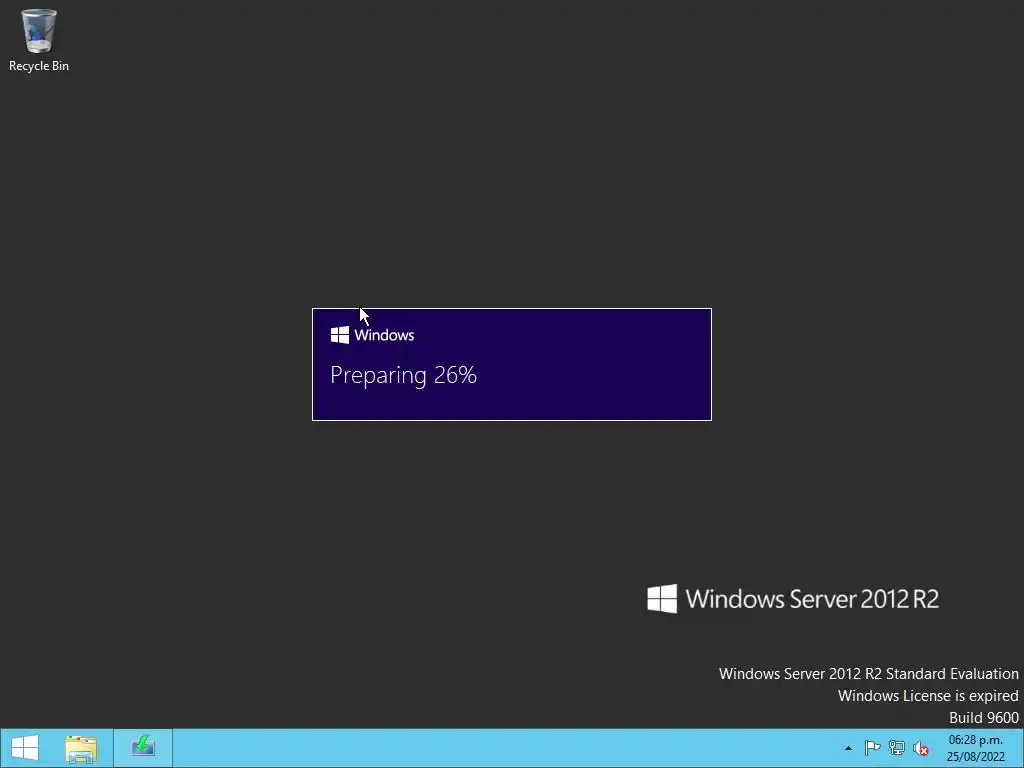The height and width of the screenshot is (768, 1024).
Task: Click the Windows logo in the dialog
Action: pyautogui.click(x=340, y=335)
